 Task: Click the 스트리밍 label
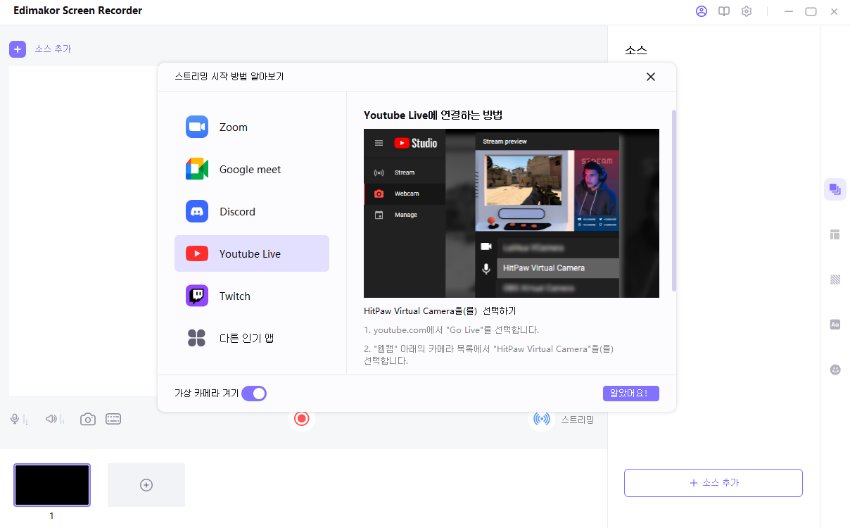[x=577, y=420]
